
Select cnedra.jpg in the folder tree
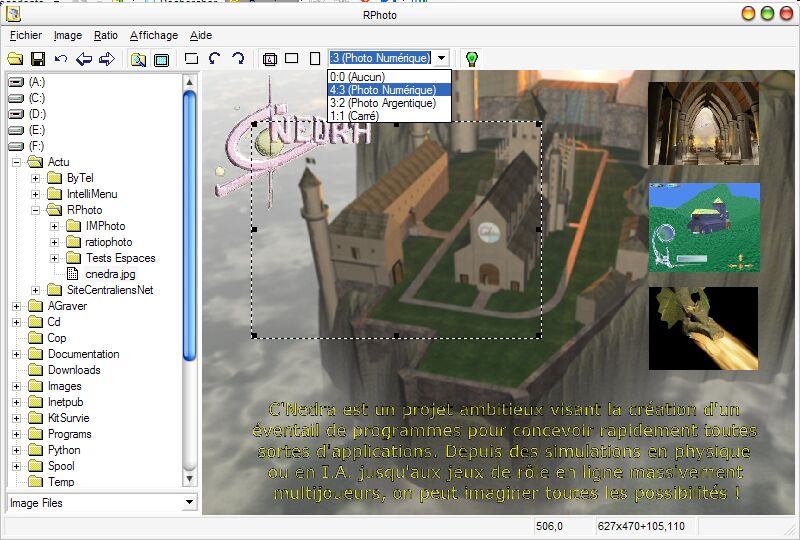(x=110, y=274)
